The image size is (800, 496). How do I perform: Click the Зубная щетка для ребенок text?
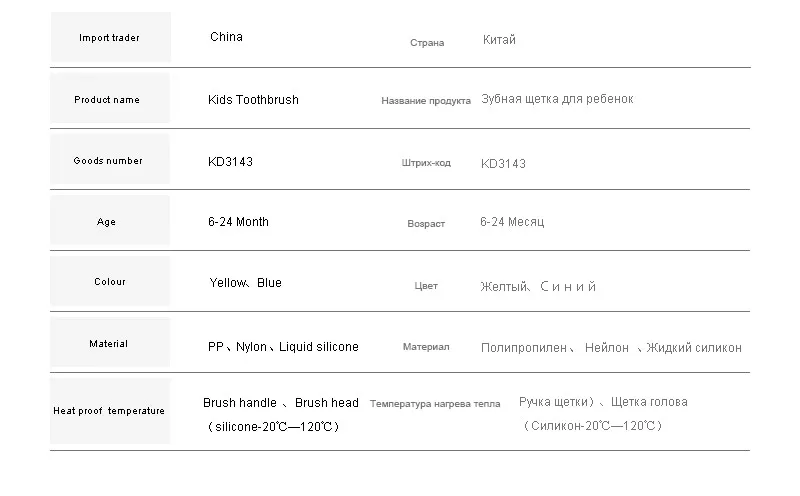pyautogui.click(x=557, y=99)
